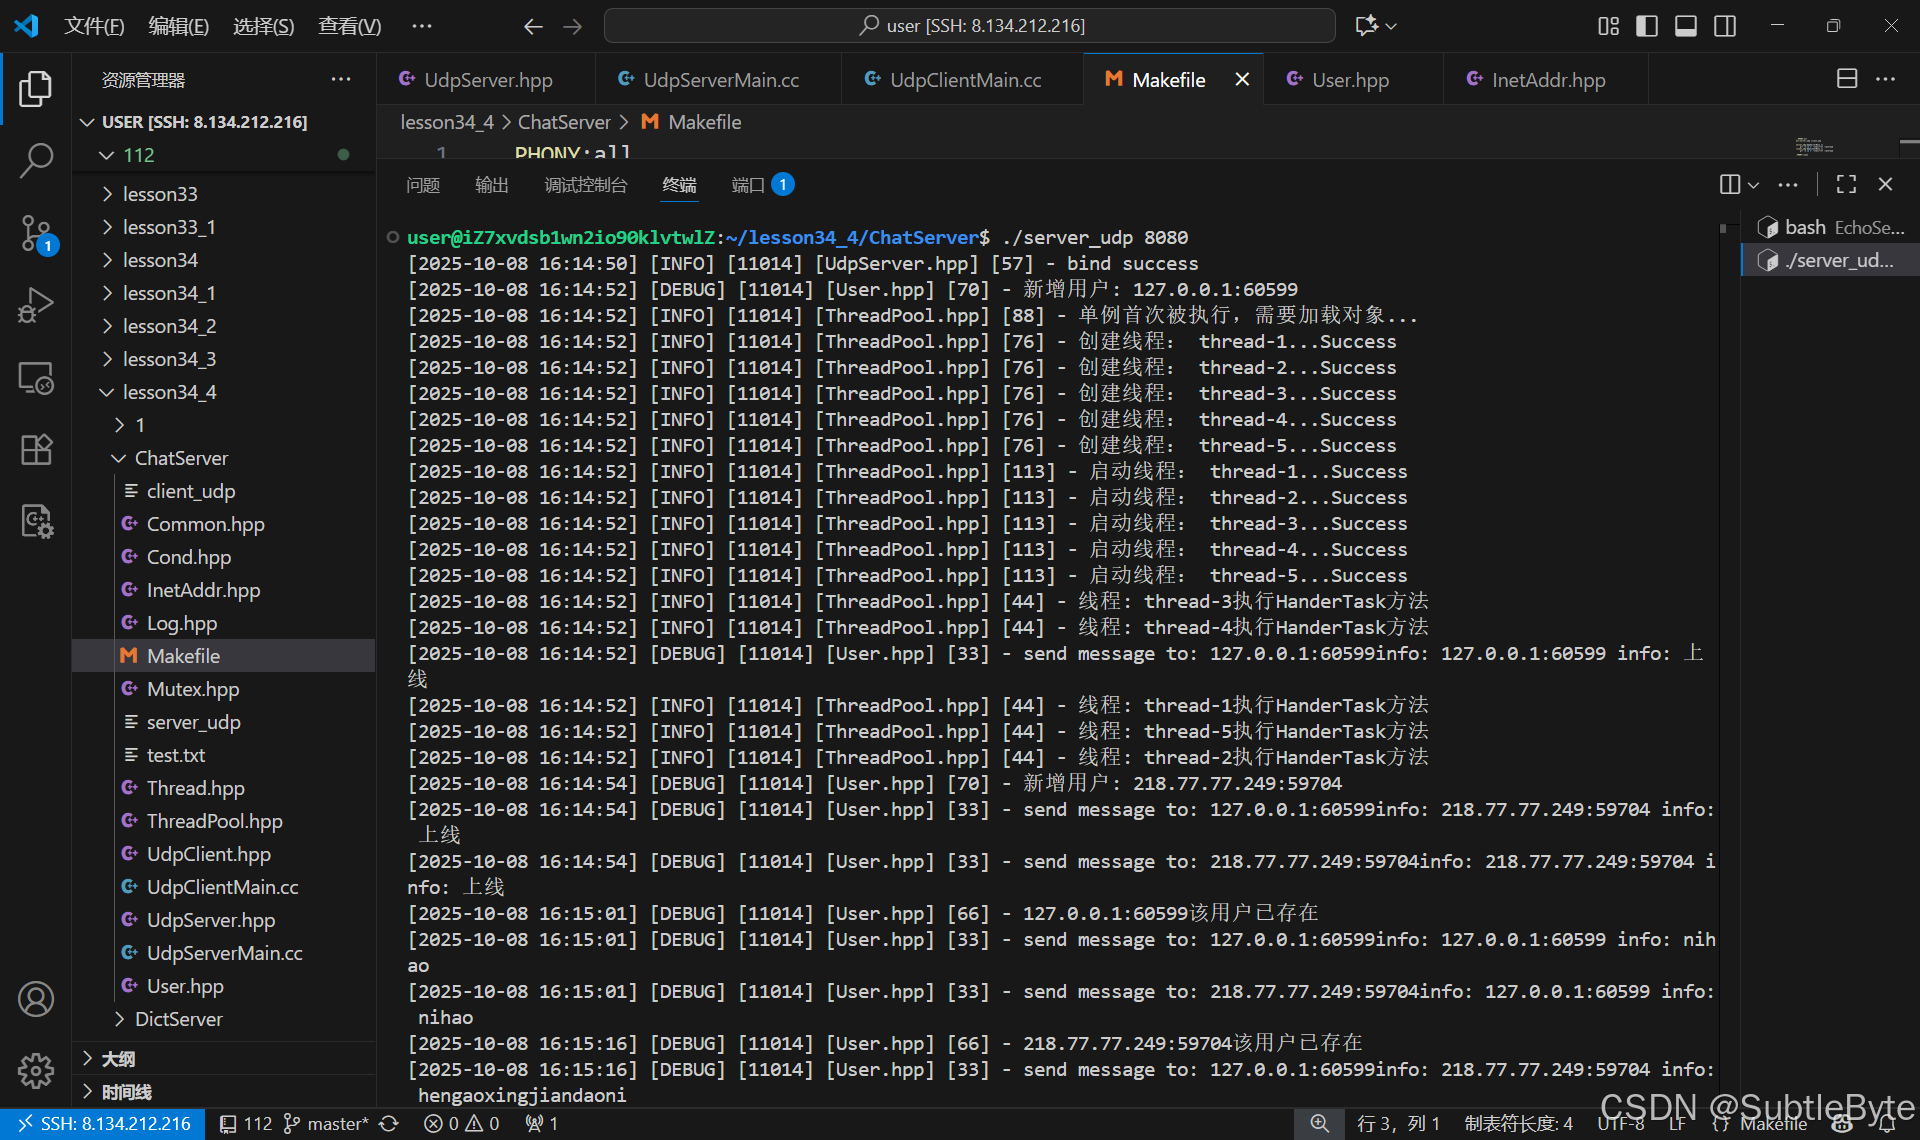Maximize the terminal panel size
Image resolution: width=1920 pixels, height=1140 pixels.
[1846, 184]
